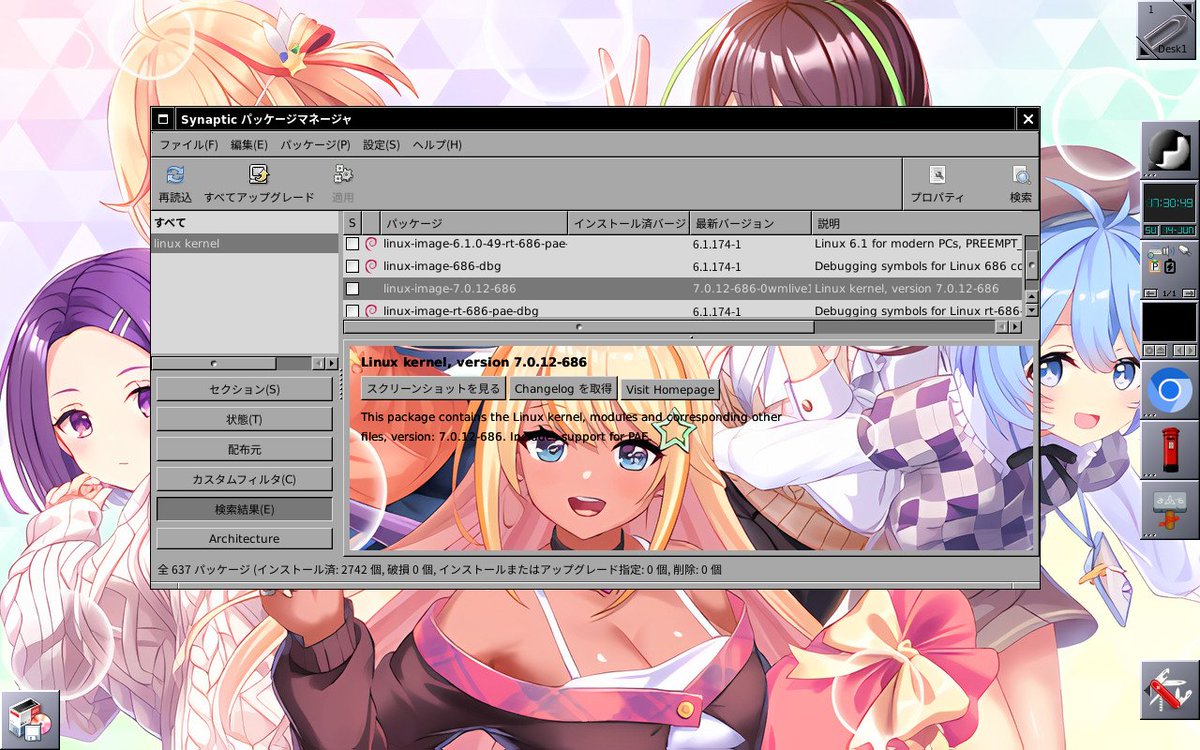This screenshot has width=1200, height=750.
Task: Click right arrow of package list horizontal scrollbar
Action: pyautogui.click(x=1016, y=327)
